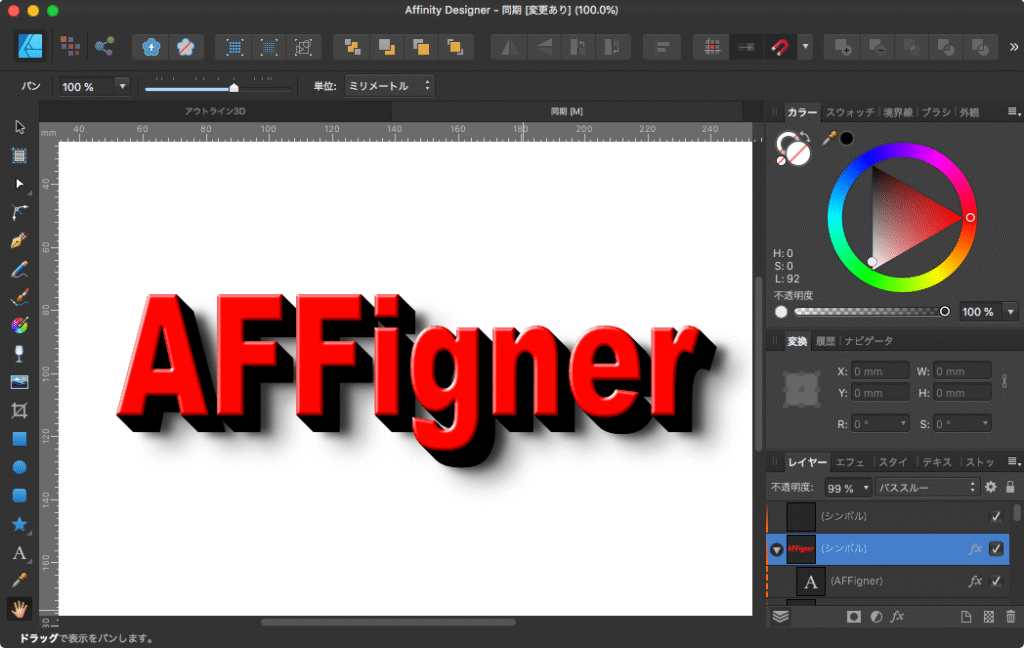Open the ミリメートル units dropdown
The width and height of the screenshot is (1024, 648).
pyautogui.click(x=389, y=86)
